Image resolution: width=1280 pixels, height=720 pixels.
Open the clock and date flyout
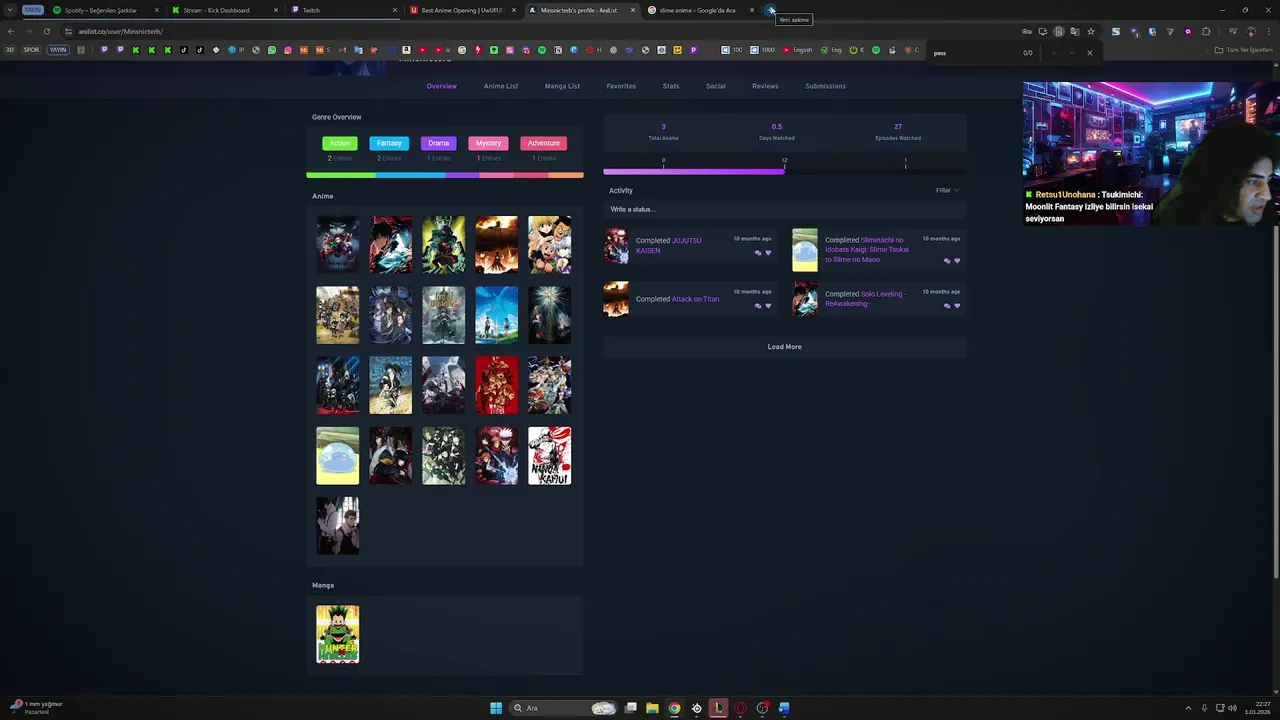(1257, 708)
